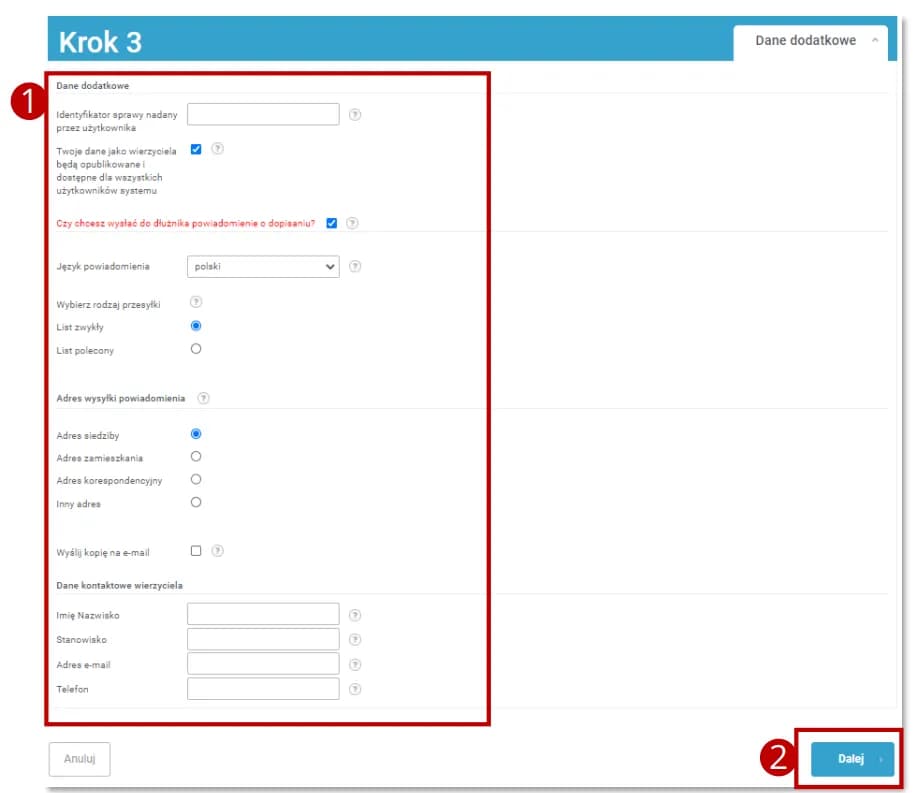The image size is (917, 793).
Task: Open the Język powiadomienia dropdown
Action: click(x=263, y=267)
